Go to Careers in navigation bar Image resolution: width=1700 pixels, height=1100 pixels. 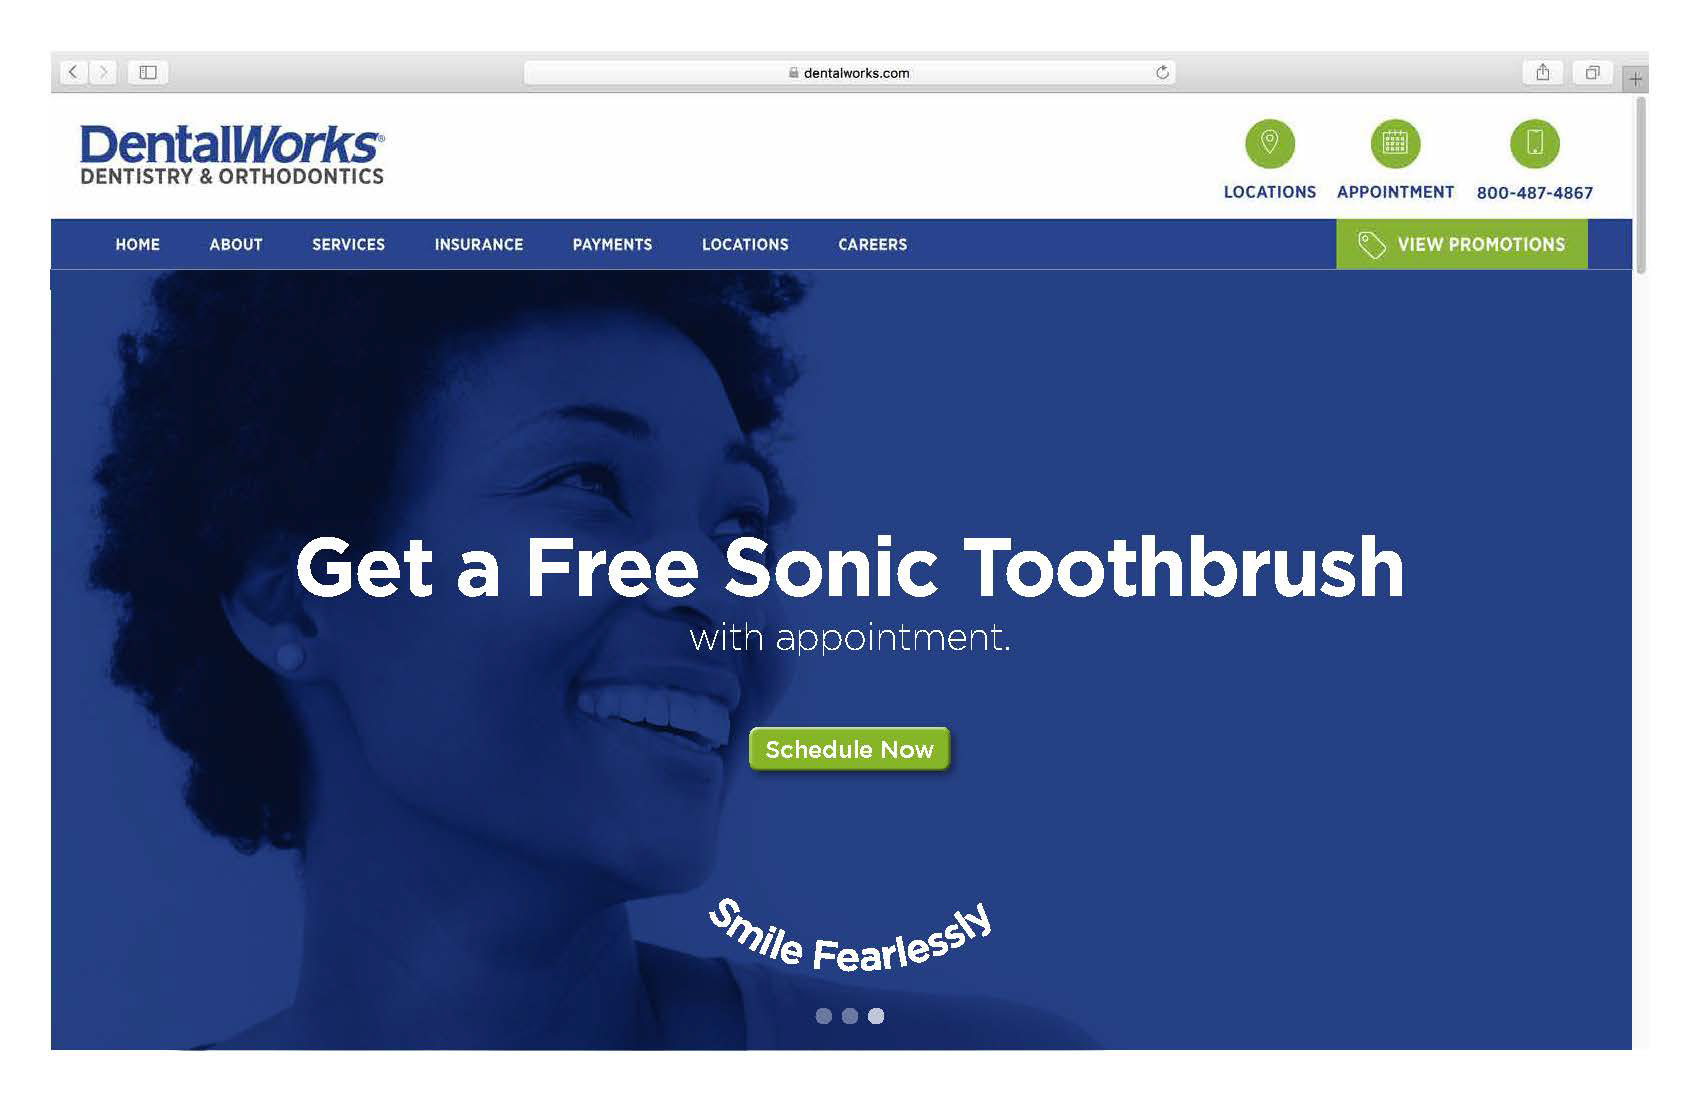tap(873, 244)
